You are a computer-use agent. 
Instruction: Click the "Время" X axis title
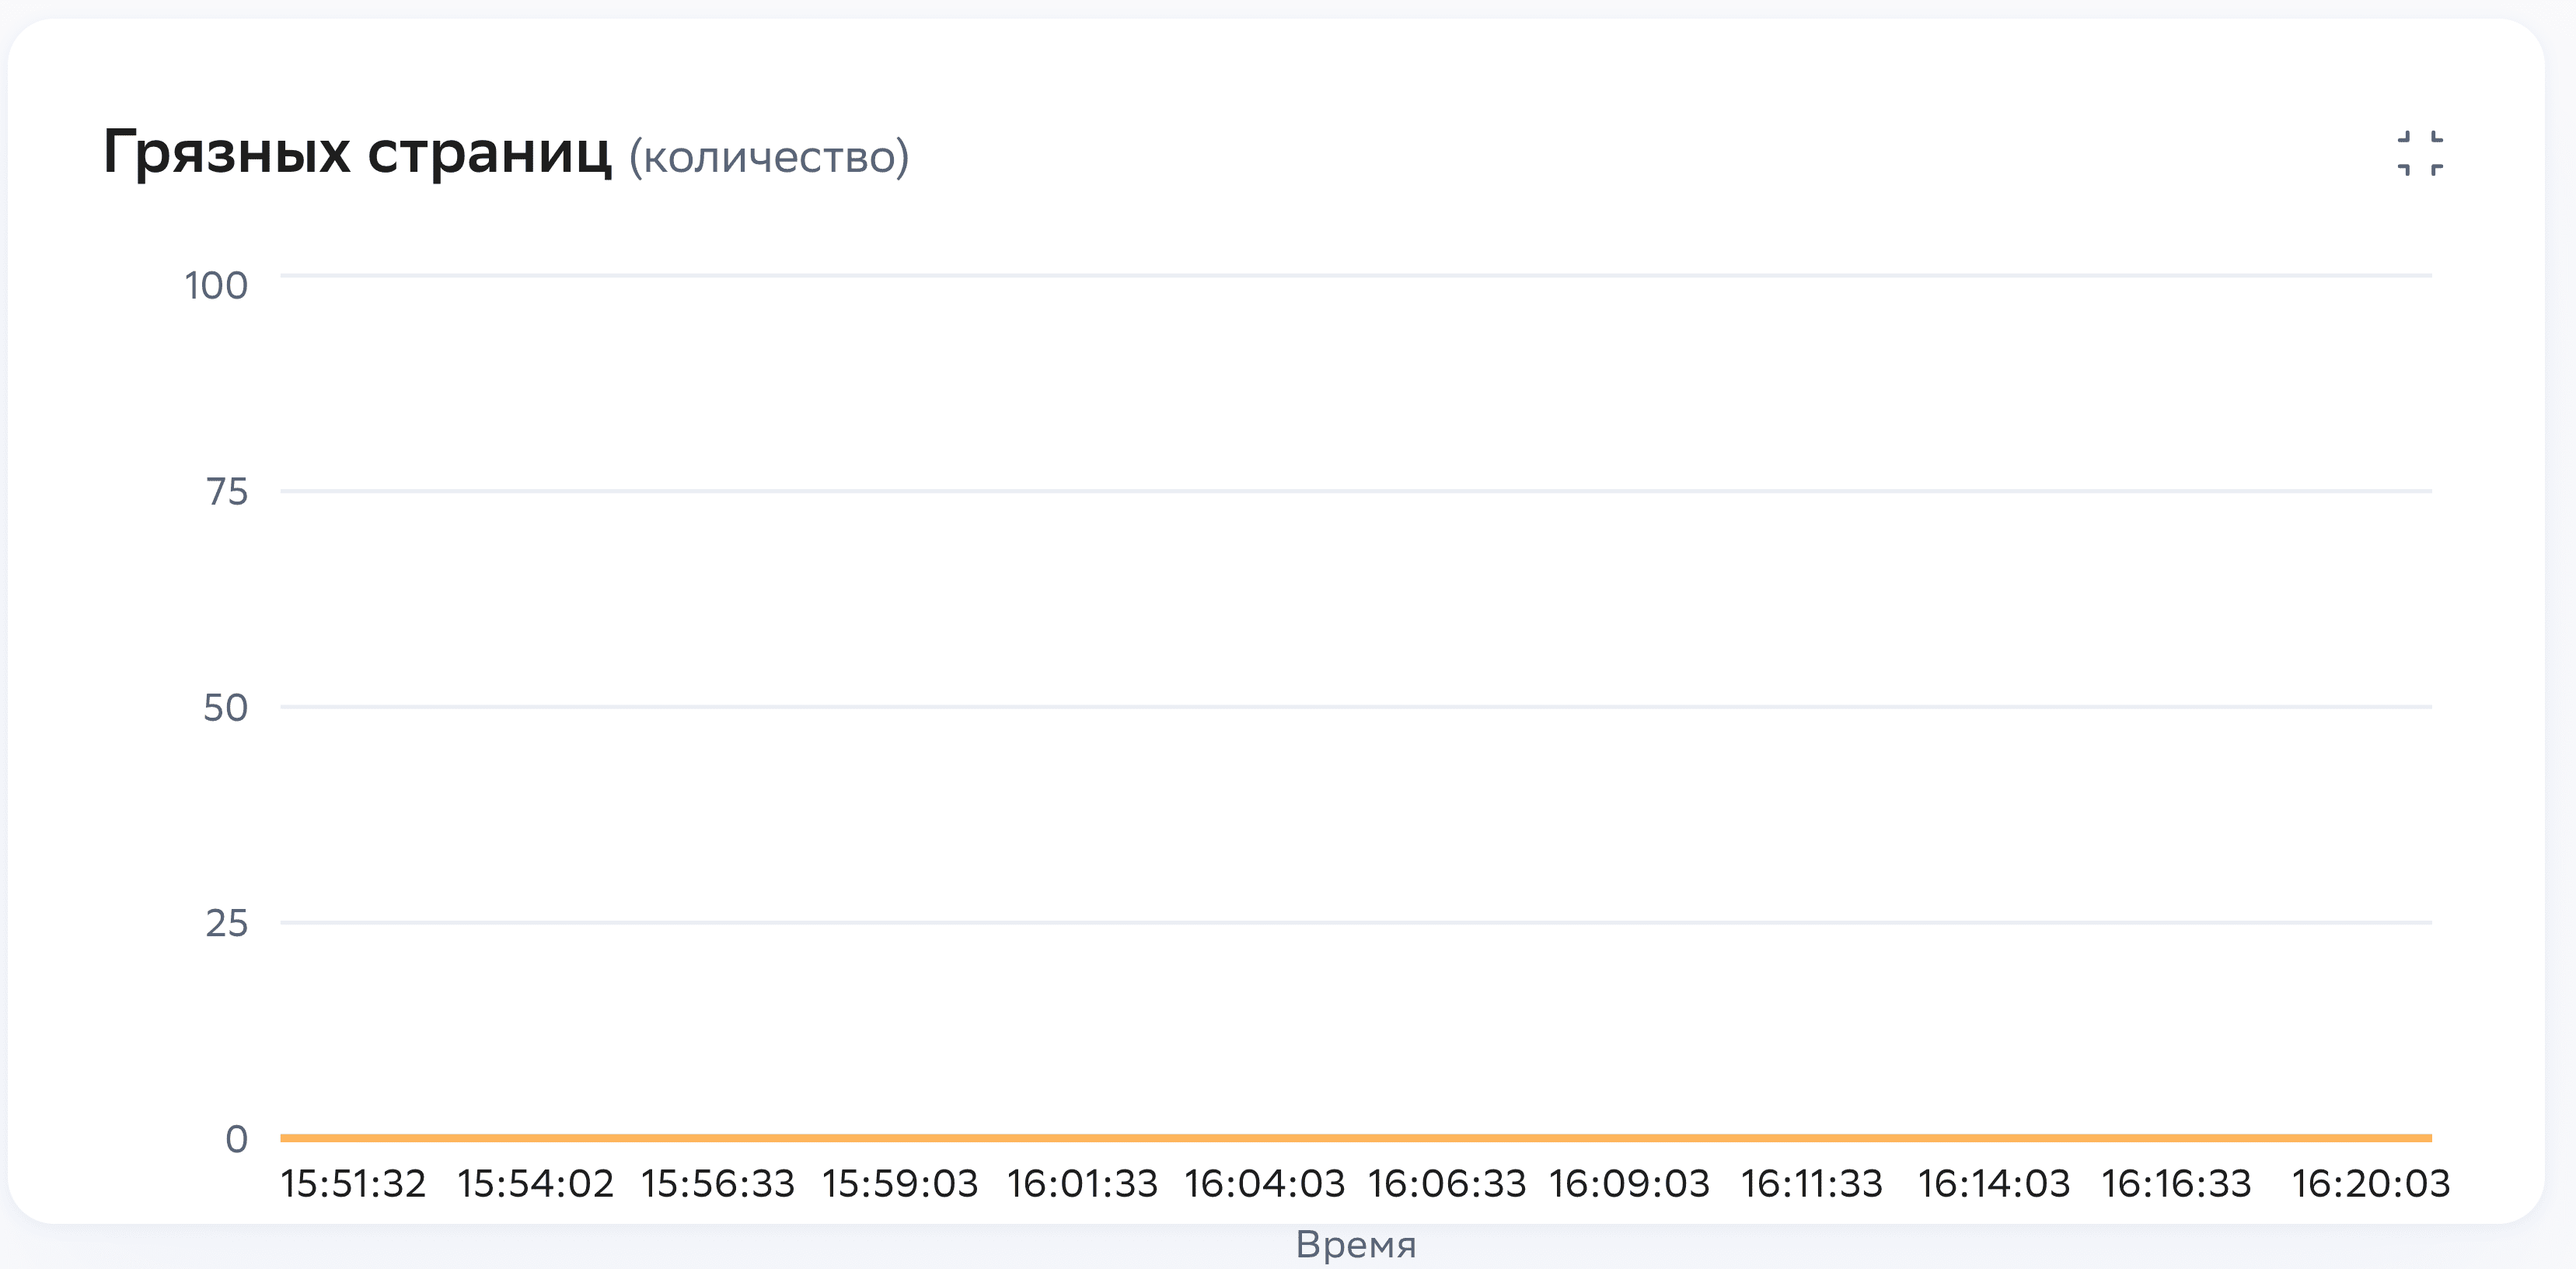(x=1355, y=1245)
